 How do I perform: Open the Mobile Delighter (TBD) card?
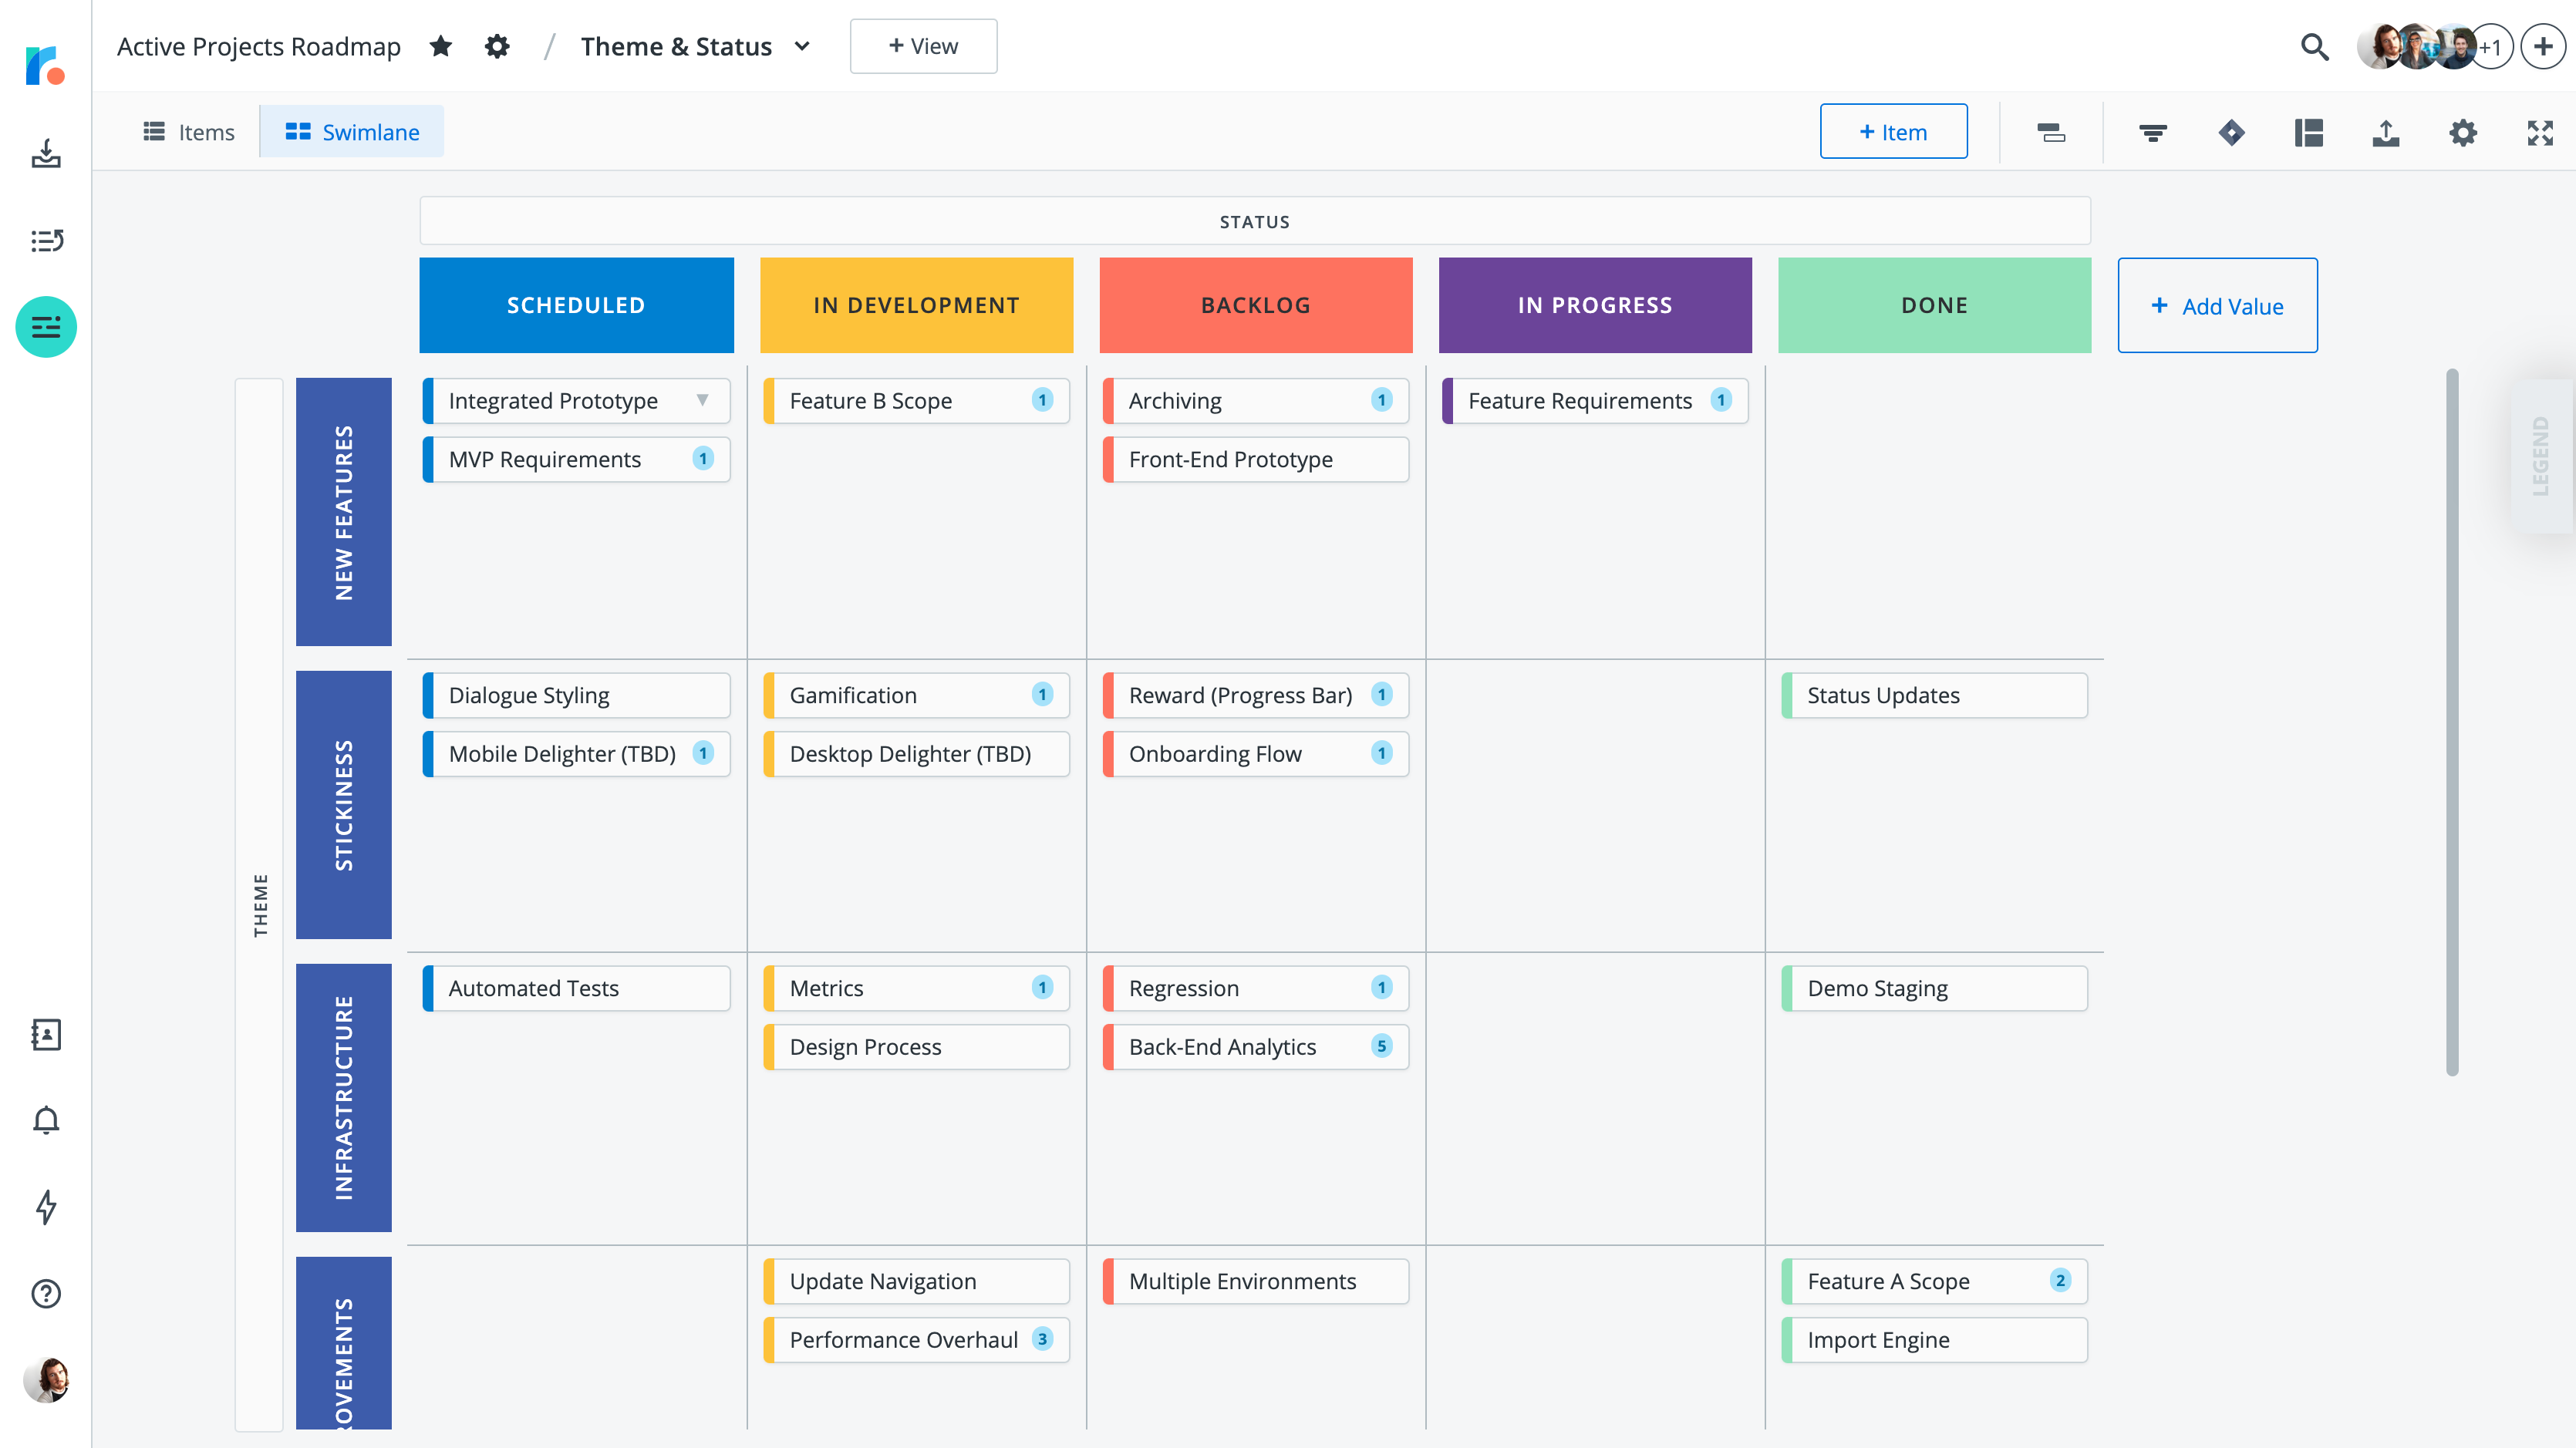click(577, 754)
